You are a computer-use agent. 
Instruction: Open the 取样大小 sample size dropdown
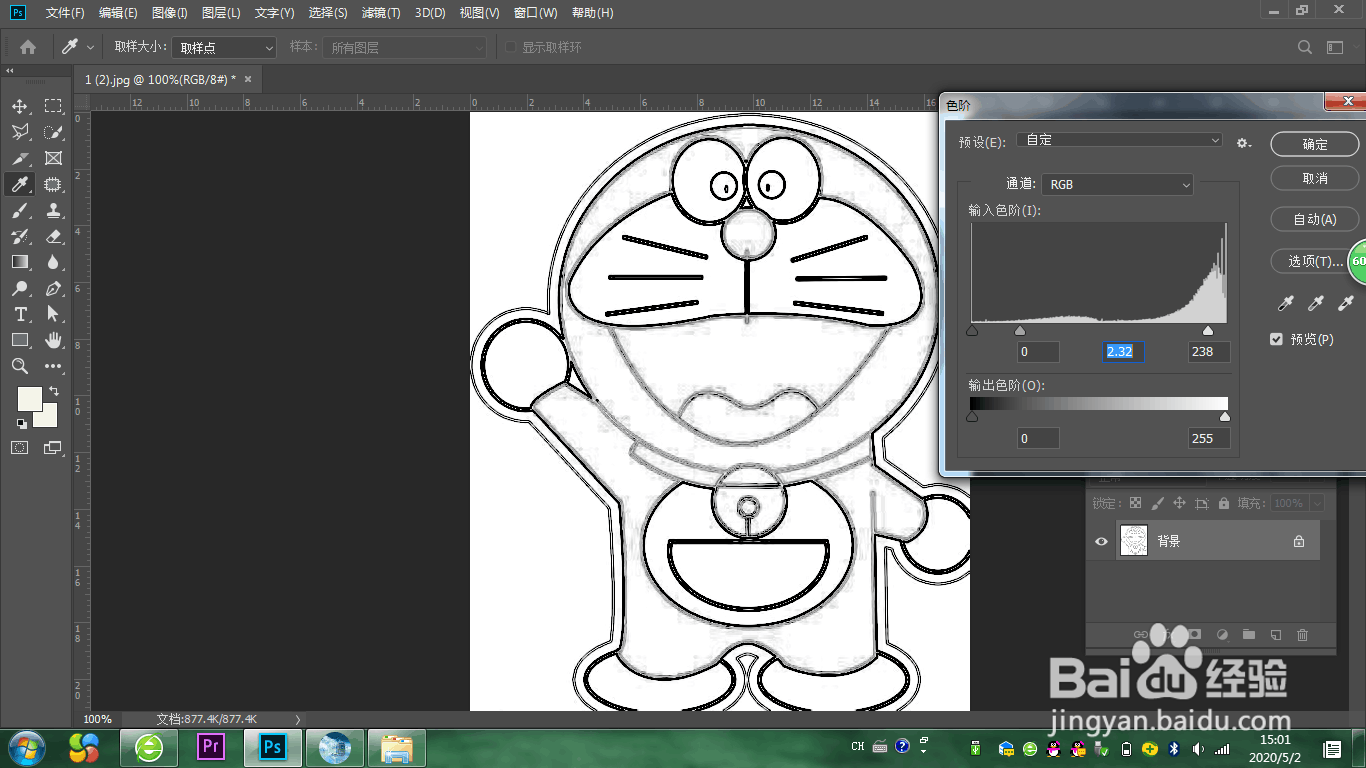click(224, 47)
